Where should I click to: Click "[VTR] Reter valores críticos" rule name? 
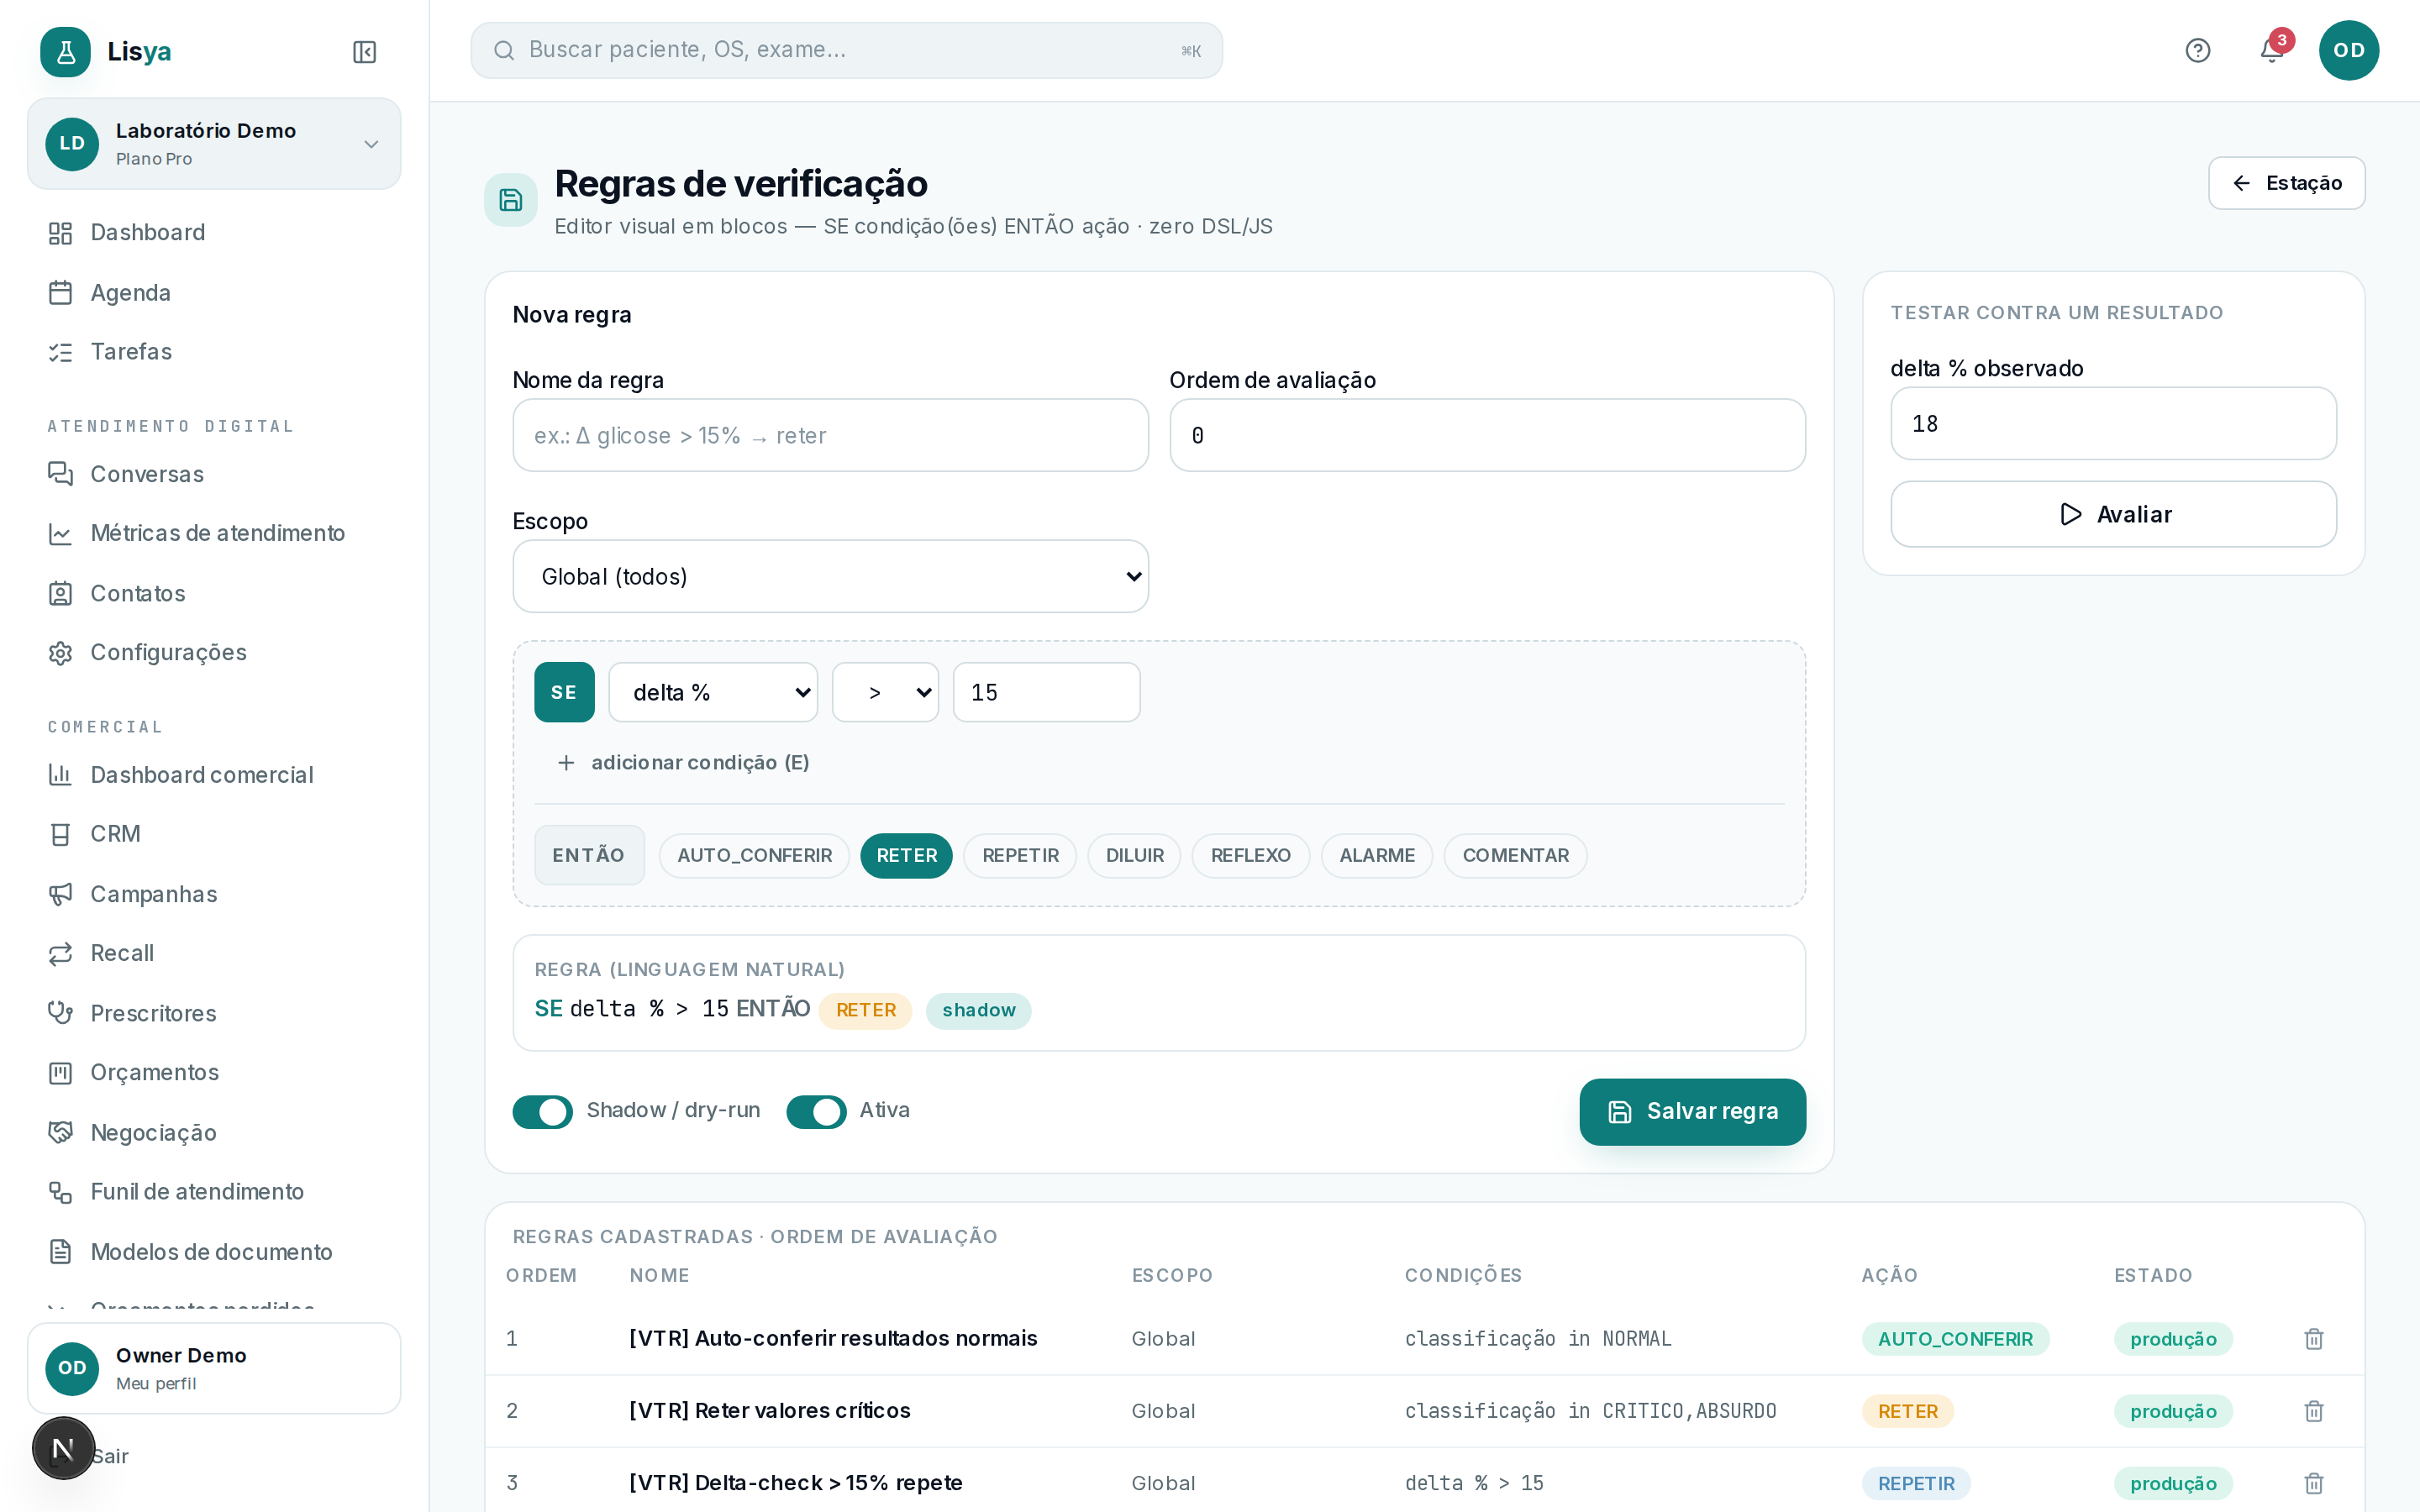pos(769,1411)
